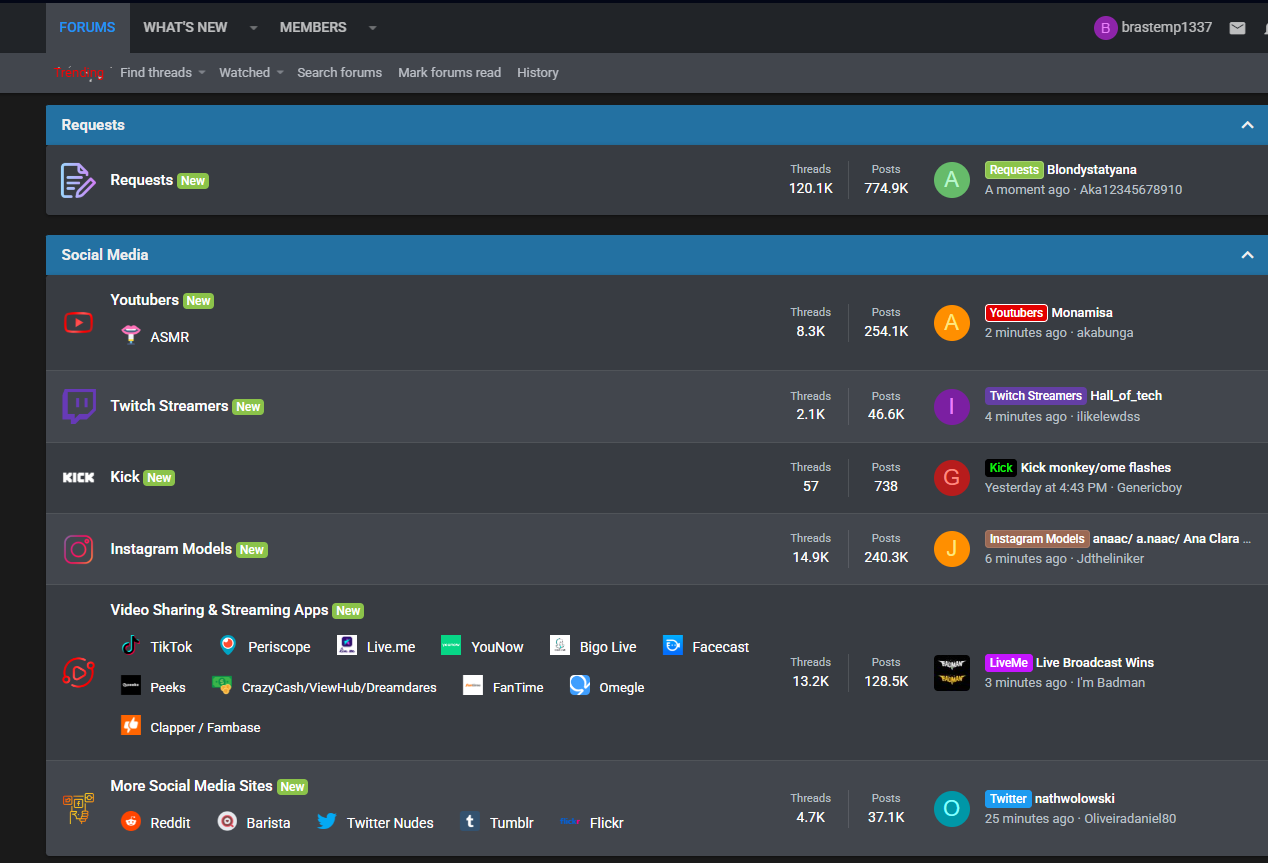Click the purple Twitch logo icon
The height and width of the screenshot is (863, 1268).
(78, 406)
